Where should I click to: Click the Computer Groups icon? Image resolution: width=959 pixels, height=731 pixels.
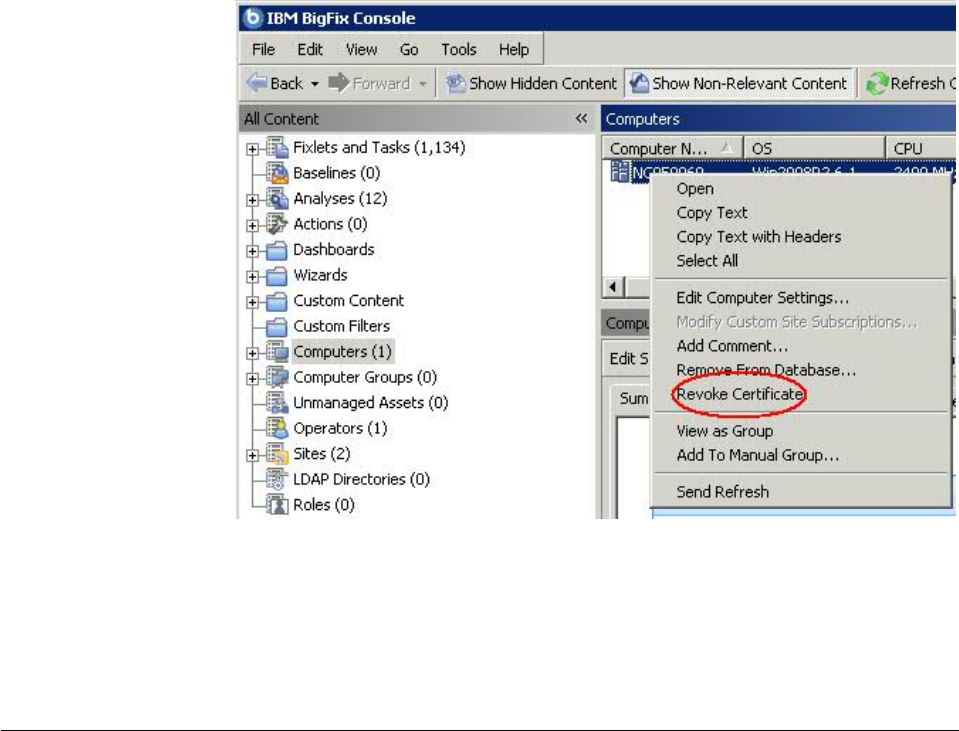coord(277,377)
